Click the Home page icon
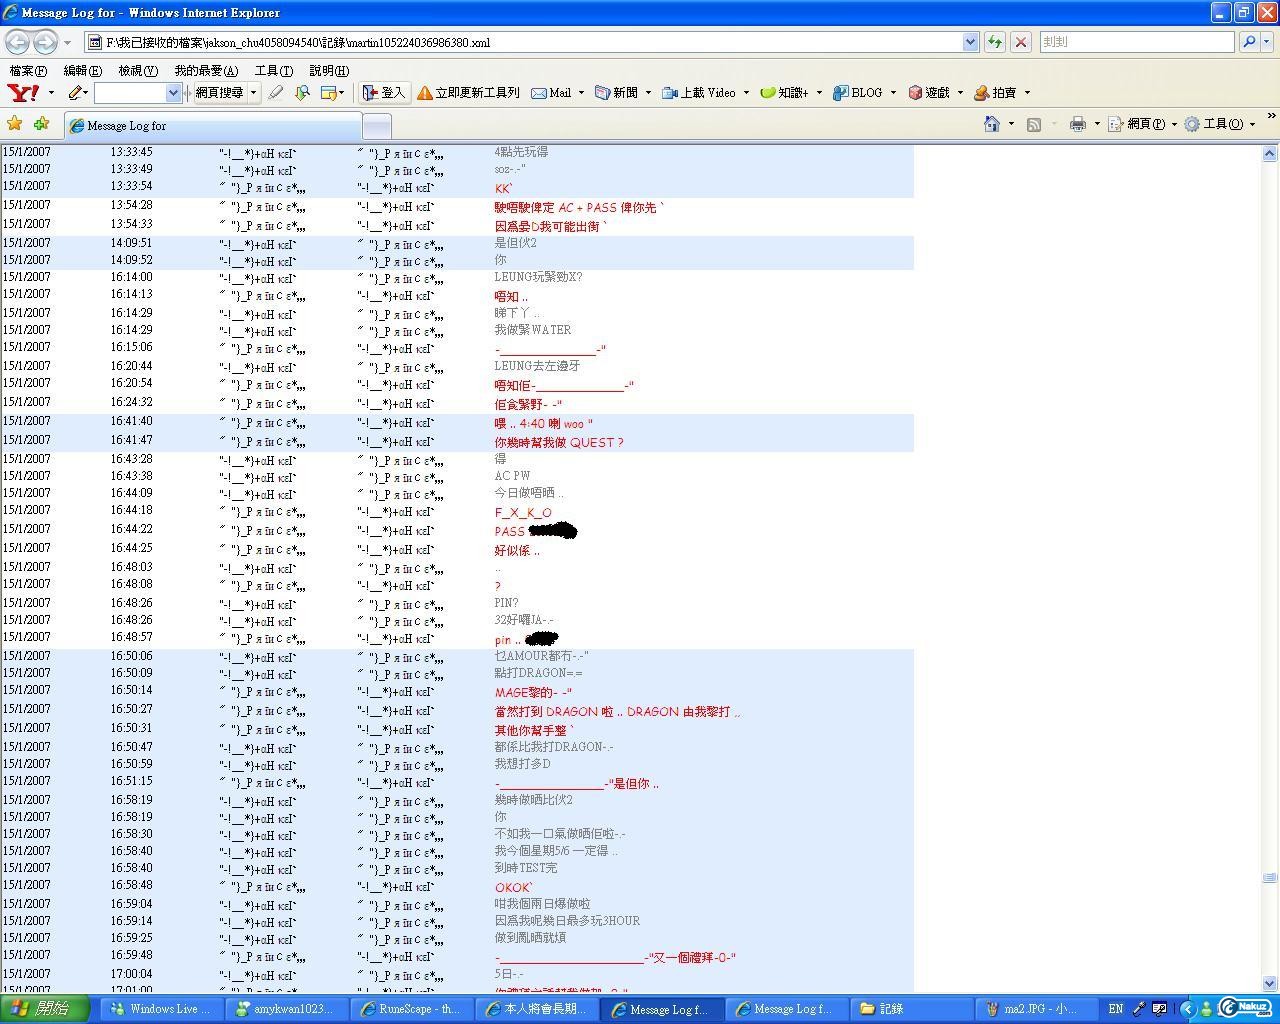 [992, 124]
